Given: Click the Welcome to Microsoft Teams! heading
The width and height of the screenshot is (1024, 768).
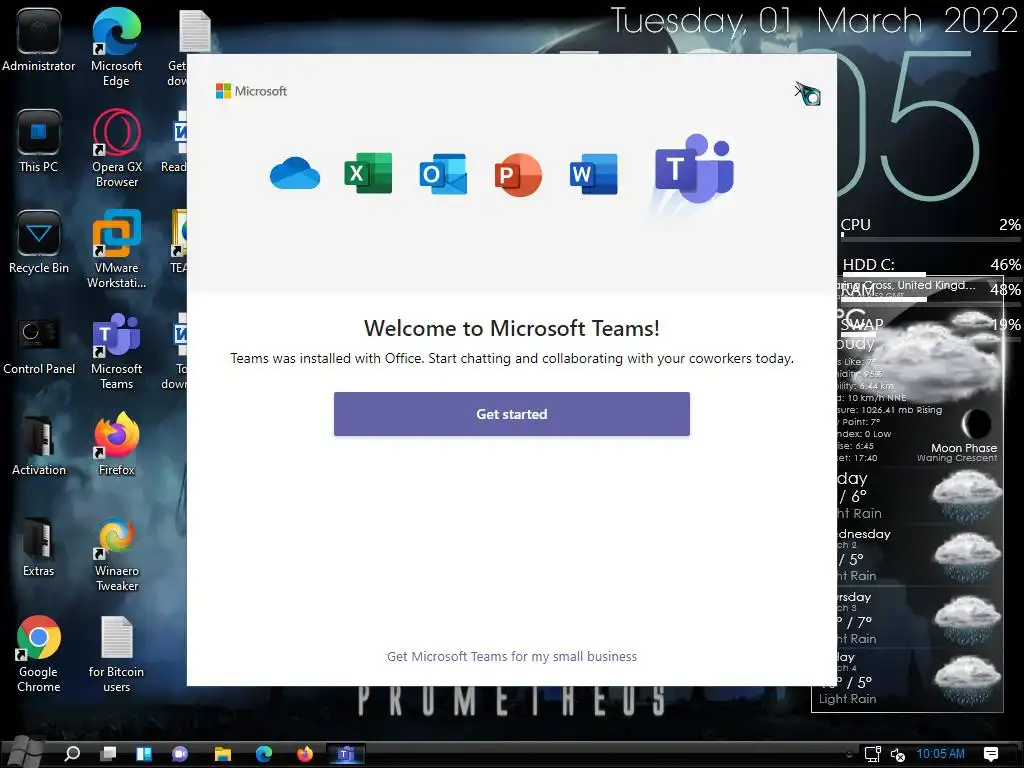Looking at the screenshot, I should [x=511, y=328].
